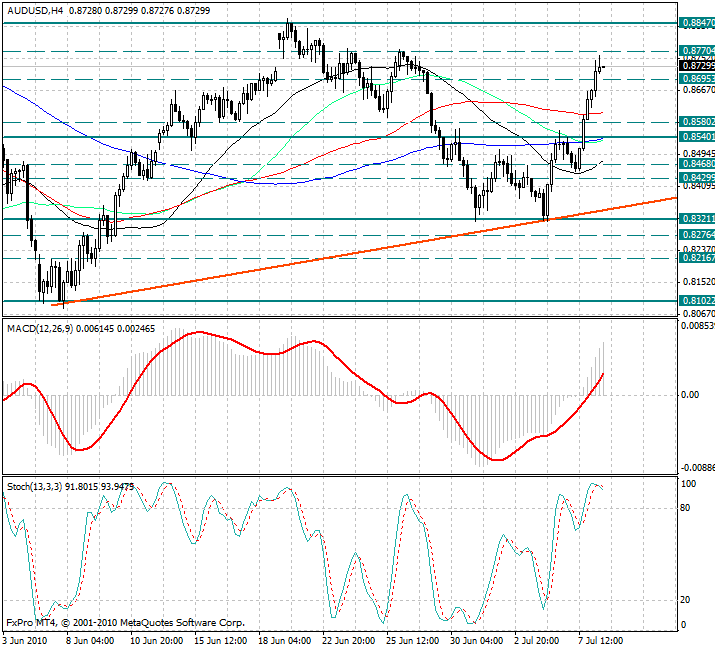Click the MACD 0.00 zero axis value

pos(689,395)
